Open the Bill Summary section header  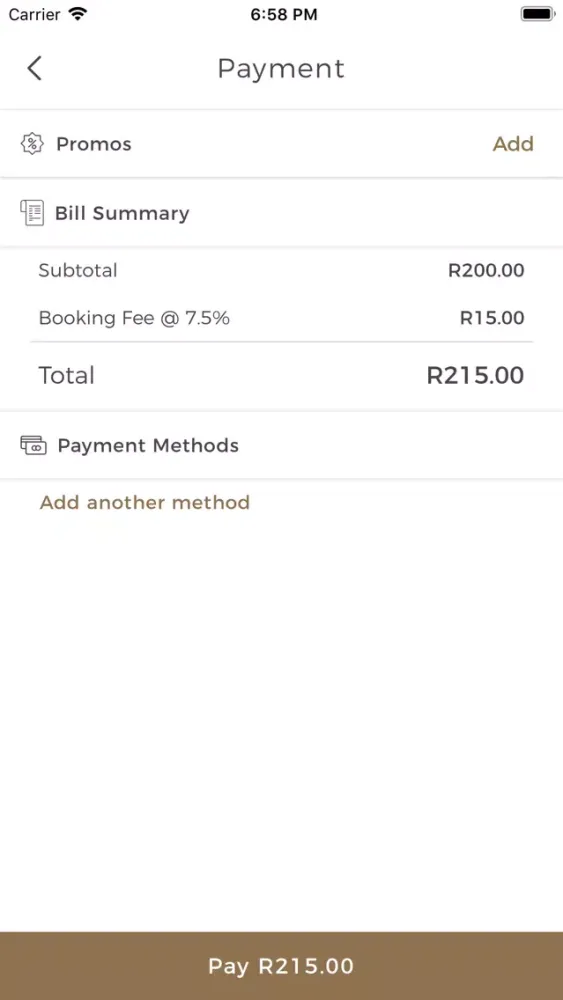tap(281, 213)
